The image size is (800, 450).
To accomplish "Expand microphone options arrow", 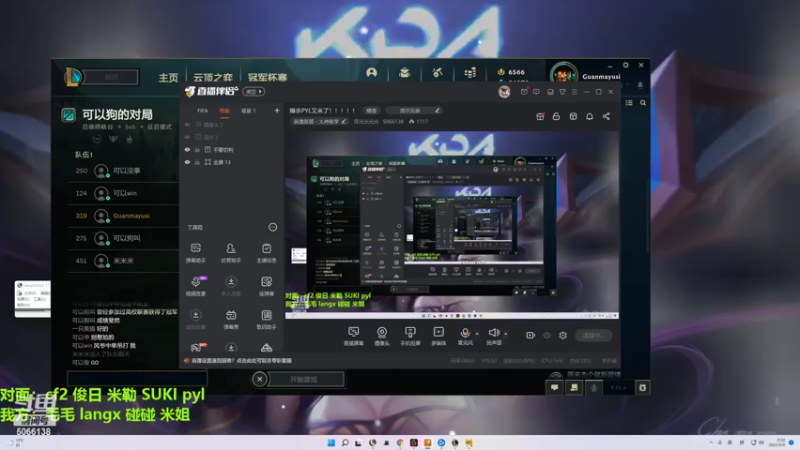I will tap(477, 334).
